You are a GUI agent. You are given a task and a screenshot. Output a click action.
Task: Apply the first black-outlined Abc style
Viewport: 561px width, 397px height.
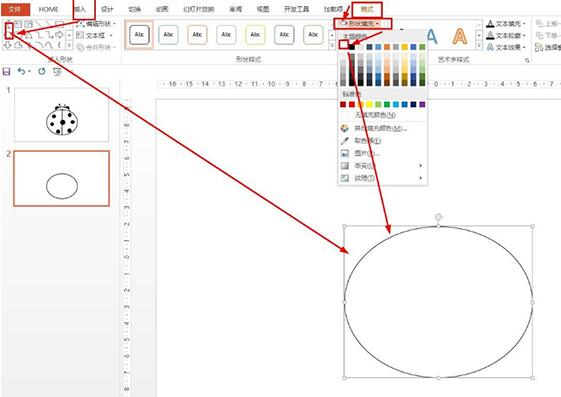(139, 35)
